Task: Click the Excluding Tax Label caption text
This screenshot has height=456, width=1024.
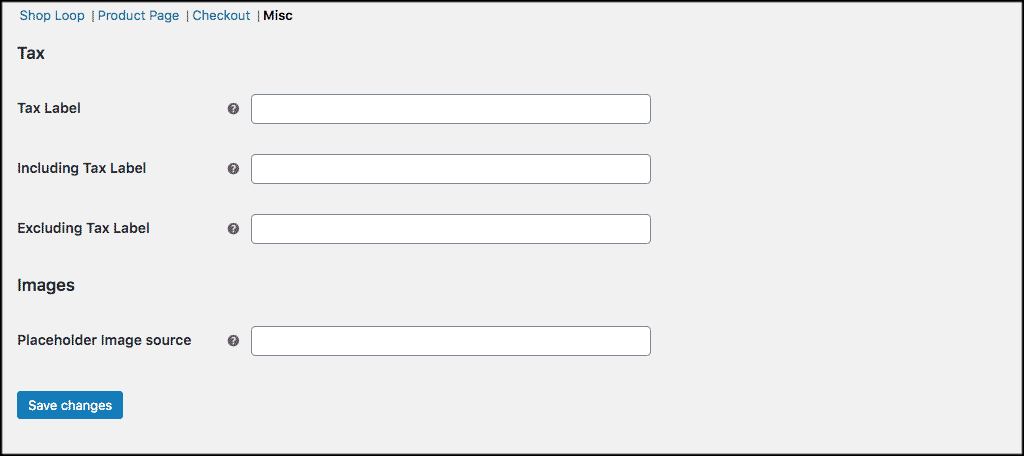Action: (x=84, y=228)
